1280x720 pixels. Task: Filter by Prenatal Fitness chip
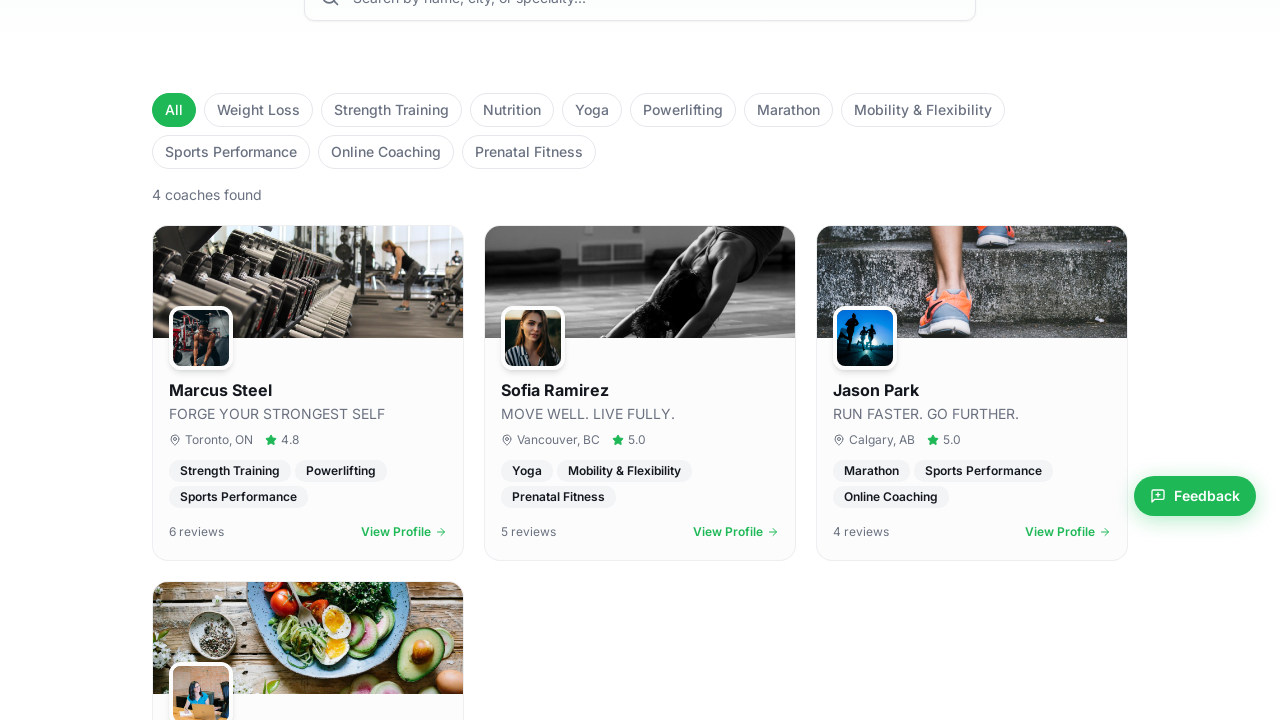(529, 152)
